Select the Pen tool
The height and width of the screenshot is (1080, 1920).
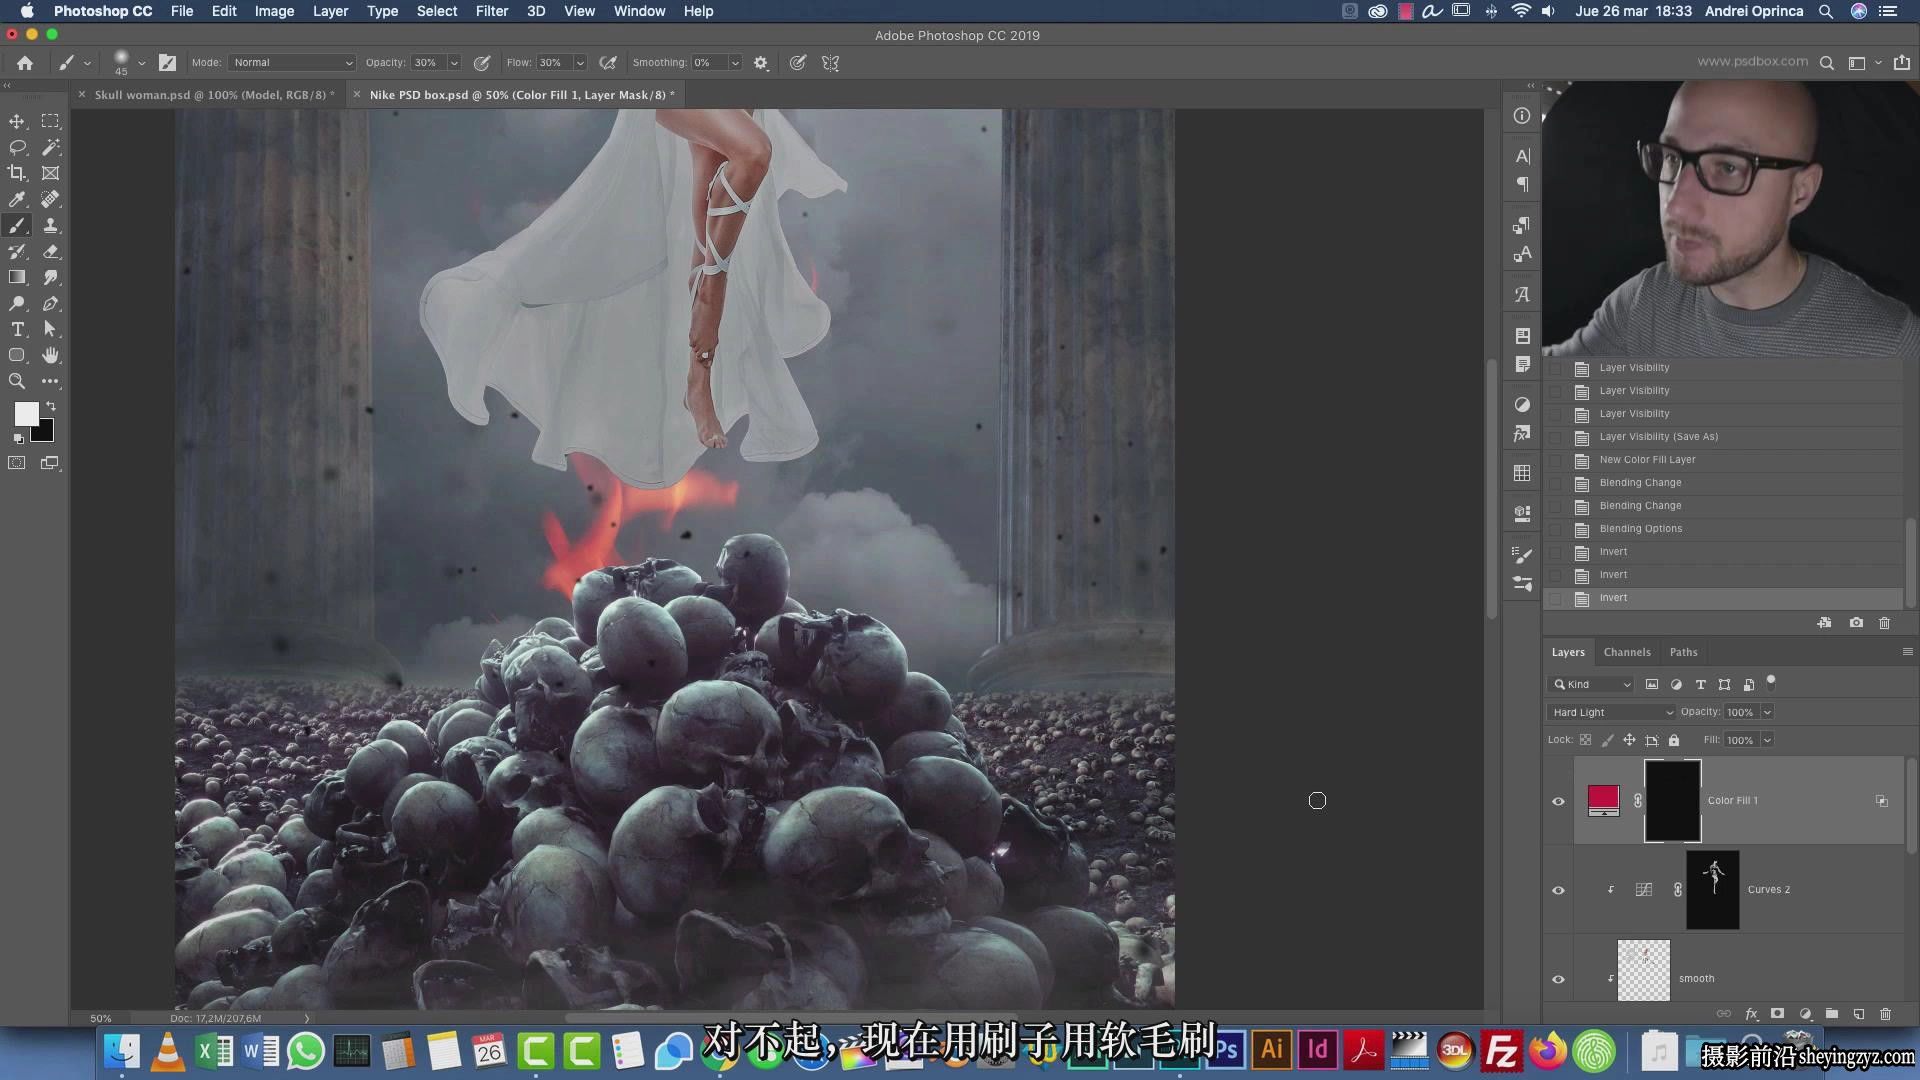point(50,303)
